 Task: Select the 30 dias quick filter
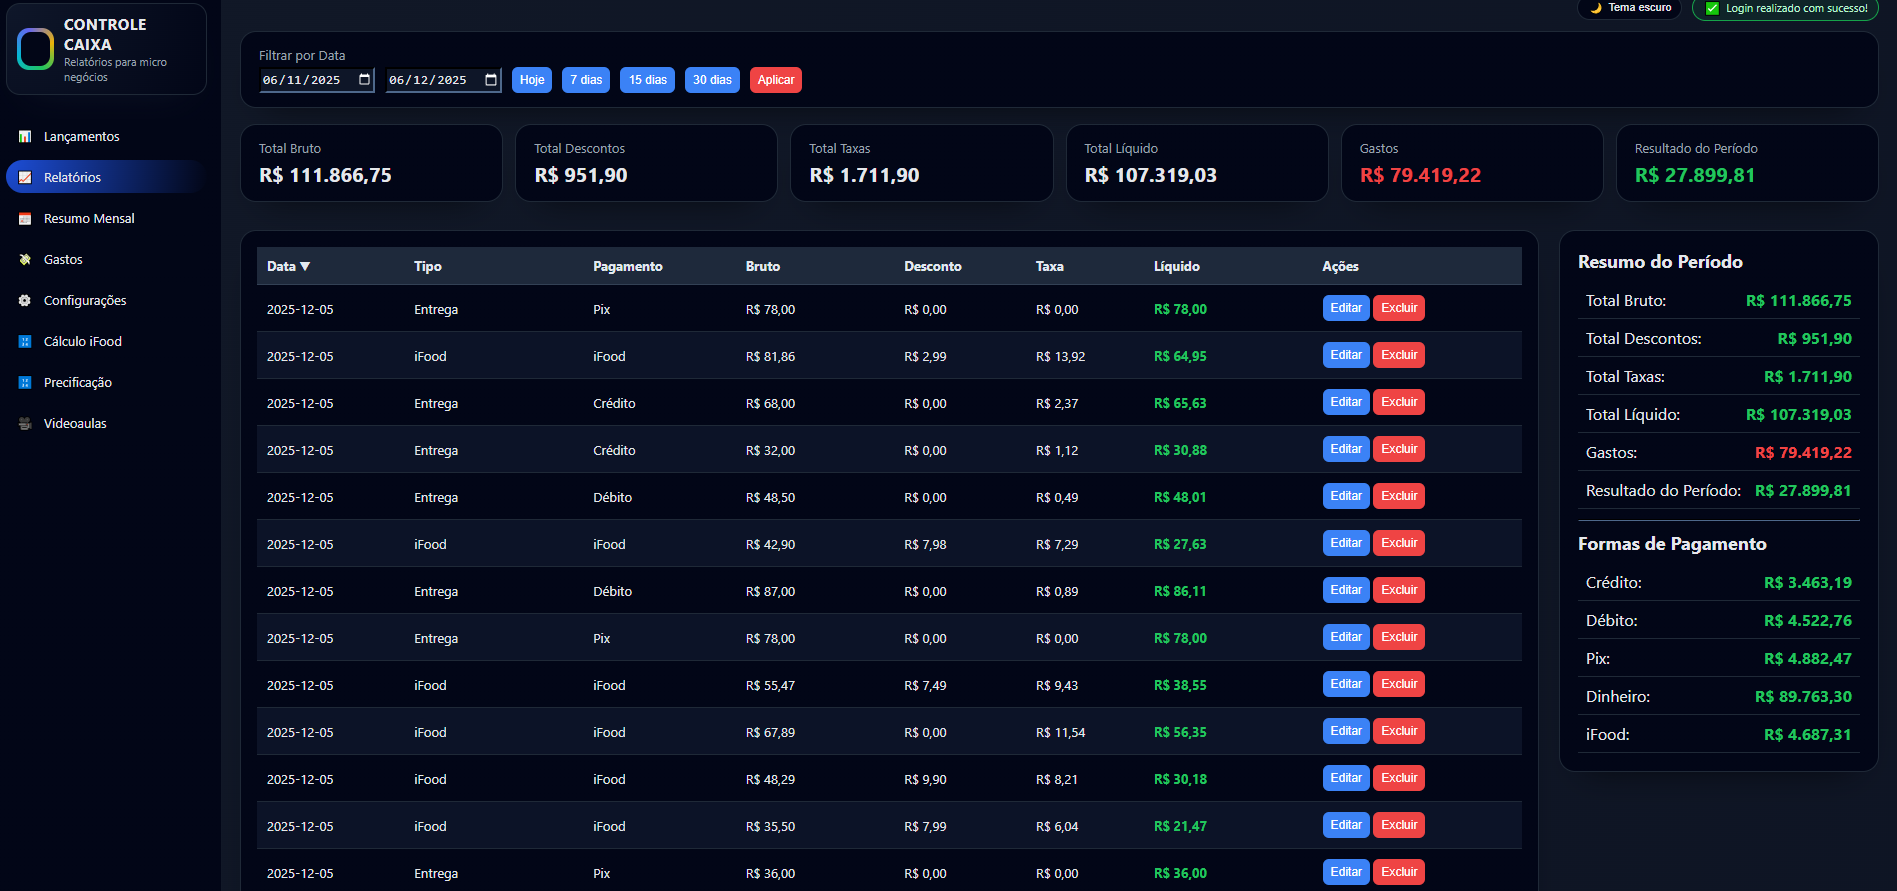[x=711, y=80]
